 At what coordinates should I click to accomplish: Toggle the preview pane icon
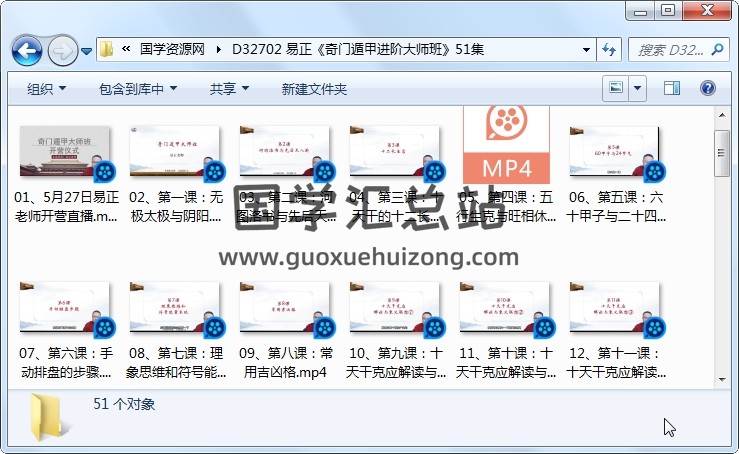(672, 88)
